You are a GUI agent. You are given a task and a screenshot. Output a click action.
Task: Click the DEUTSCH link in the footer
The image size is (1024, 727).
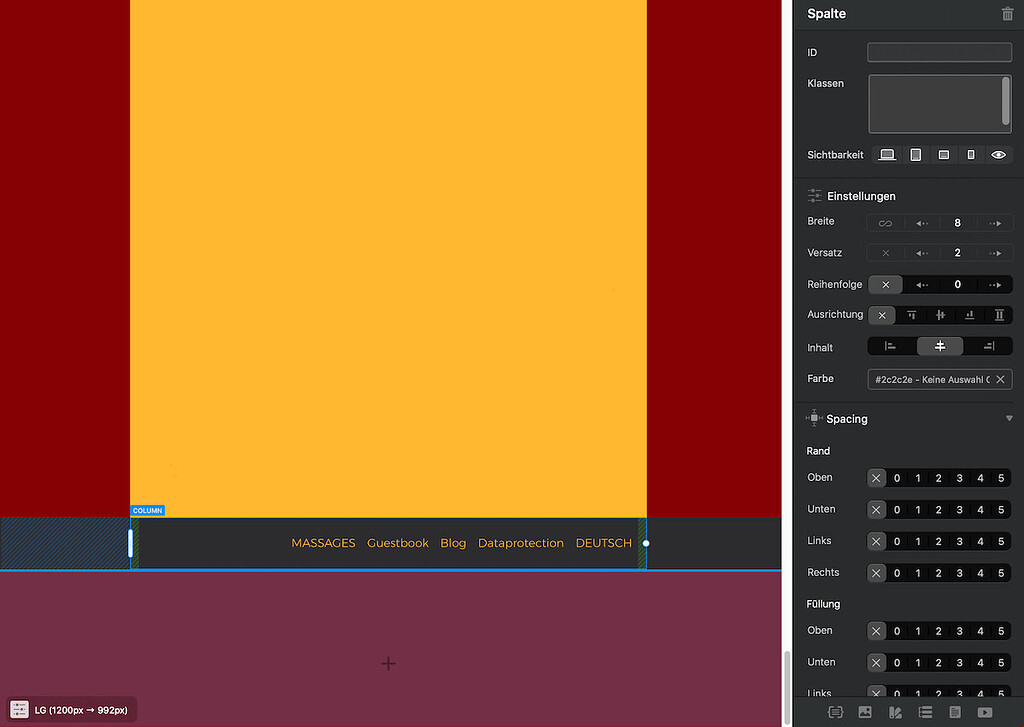point(603,542)
